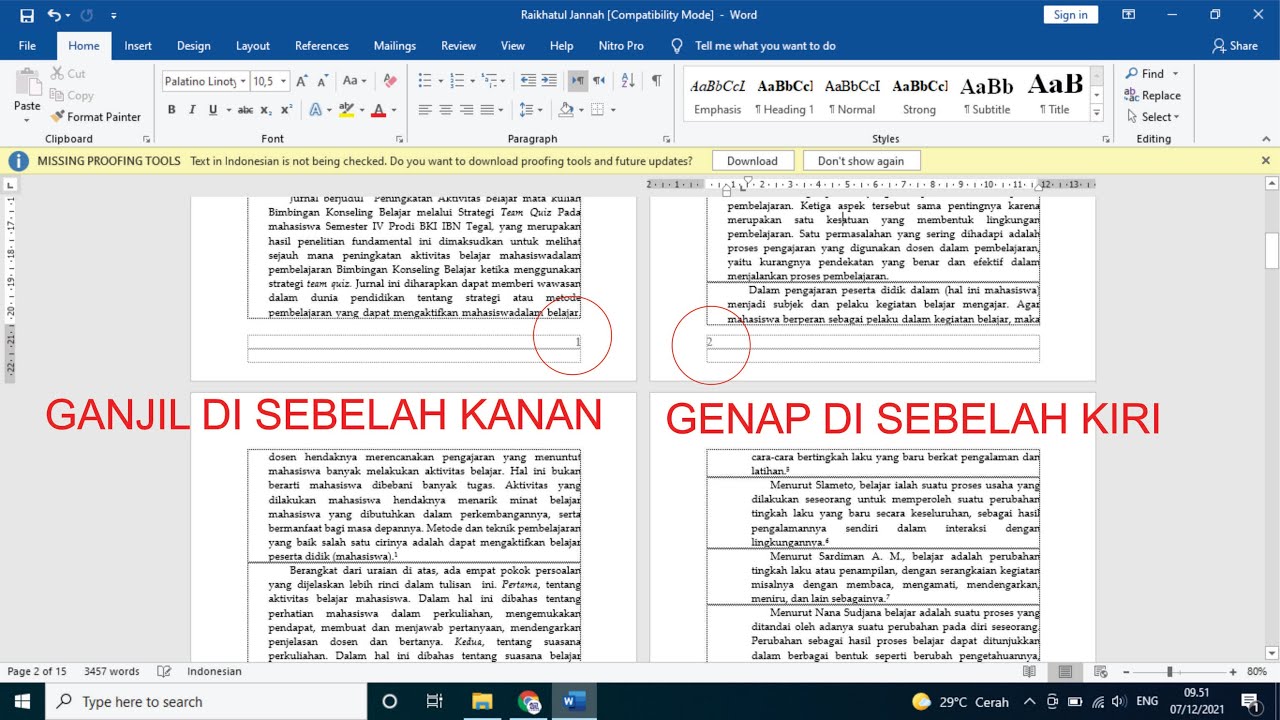Switch to the Insert tab

tap(138, 46)
